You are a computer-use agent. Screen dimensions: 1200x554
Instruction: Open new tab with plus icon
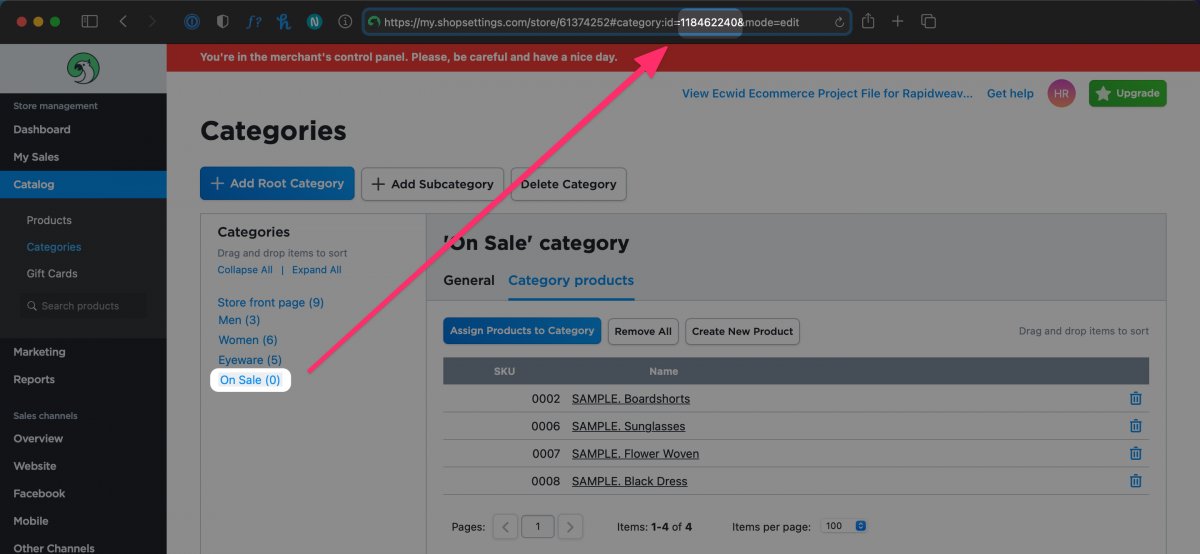point(898,21)
